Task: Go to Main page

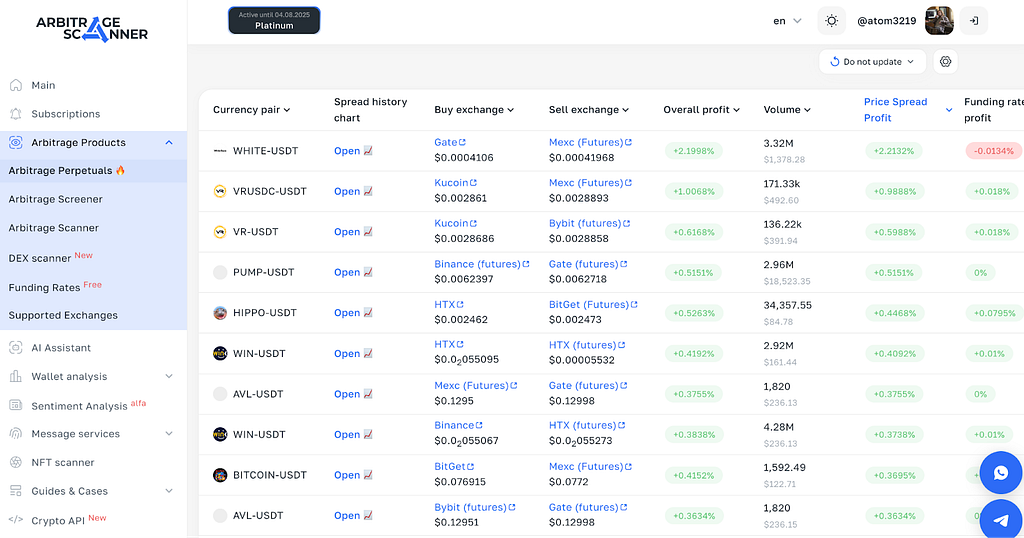Action: click(x=43, y=86)
